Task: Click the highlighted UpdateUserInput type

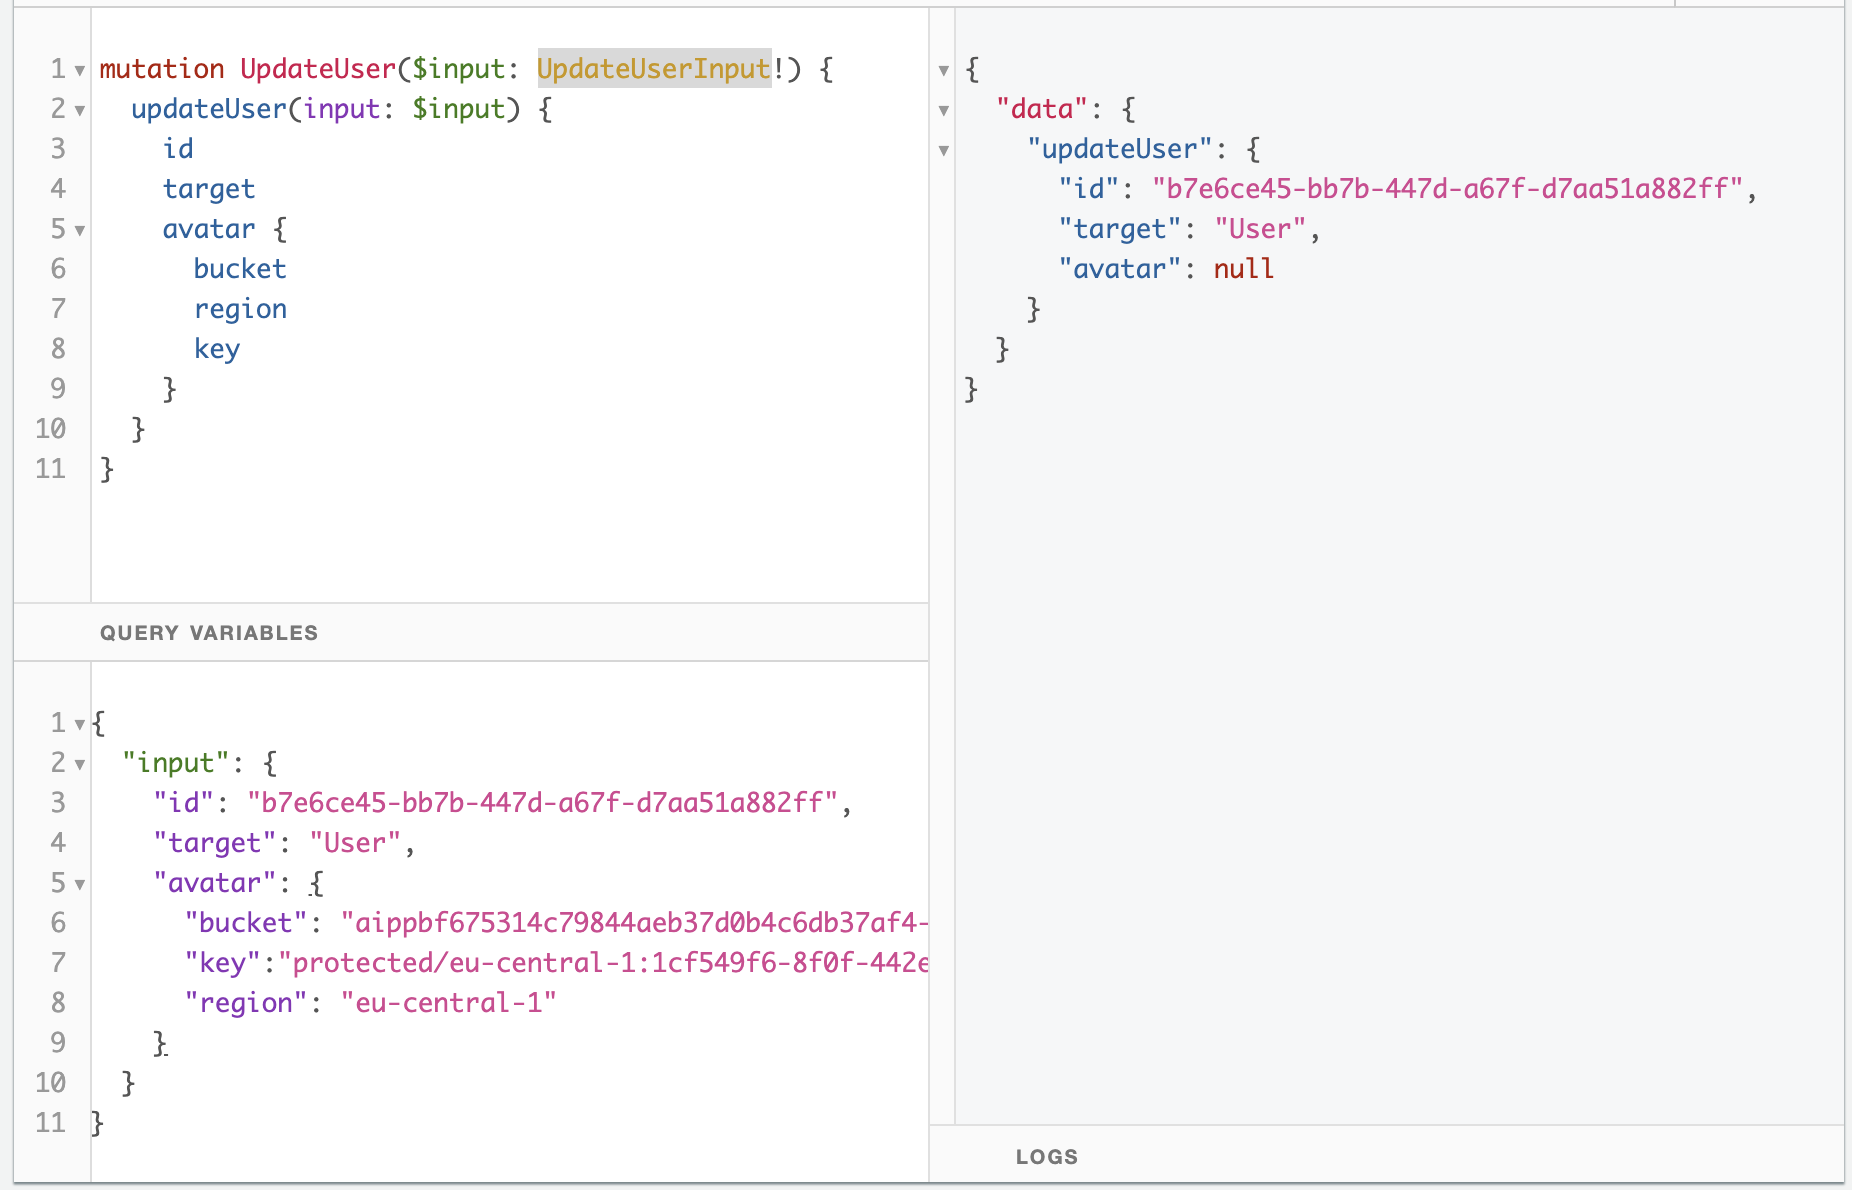Action: 654,69
